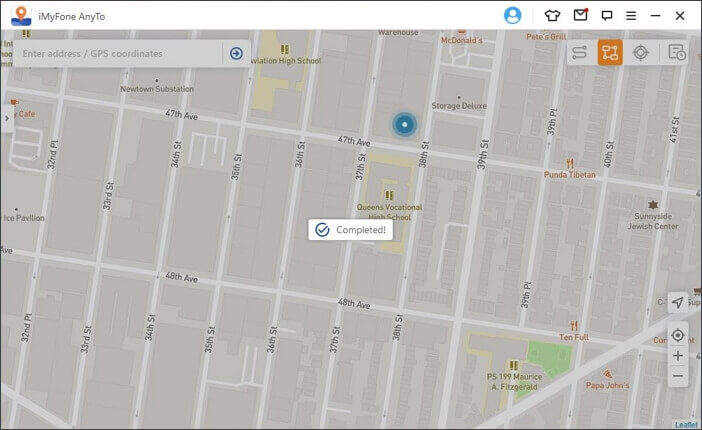Select the multi-spot route mode icon
Viewport: 702px width, 430px height.
point(610,52)
